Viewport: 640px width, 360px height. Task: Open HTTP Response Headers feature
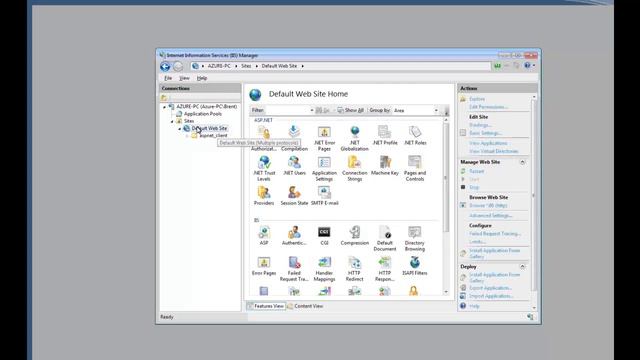(x=384, y=269)
